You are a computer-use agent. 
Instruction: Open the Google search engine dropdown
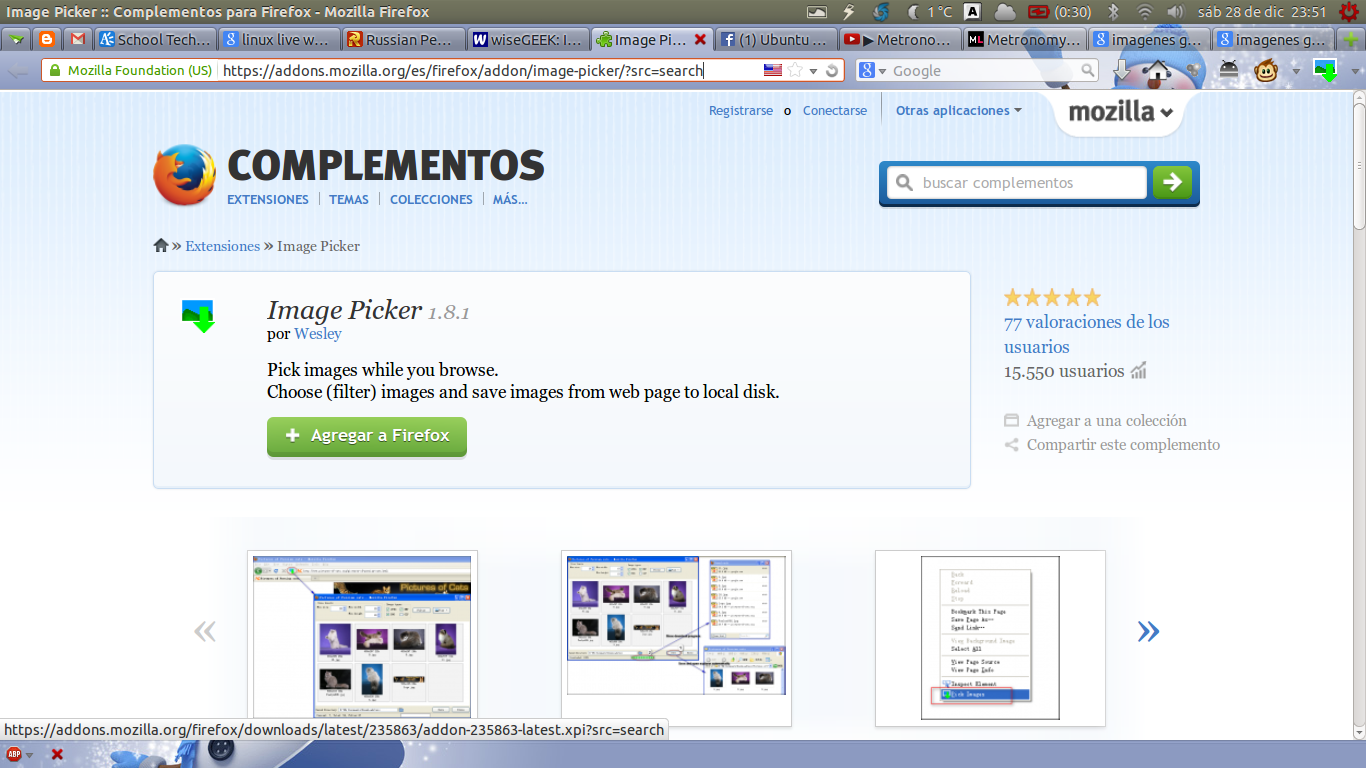click(872, 71)
